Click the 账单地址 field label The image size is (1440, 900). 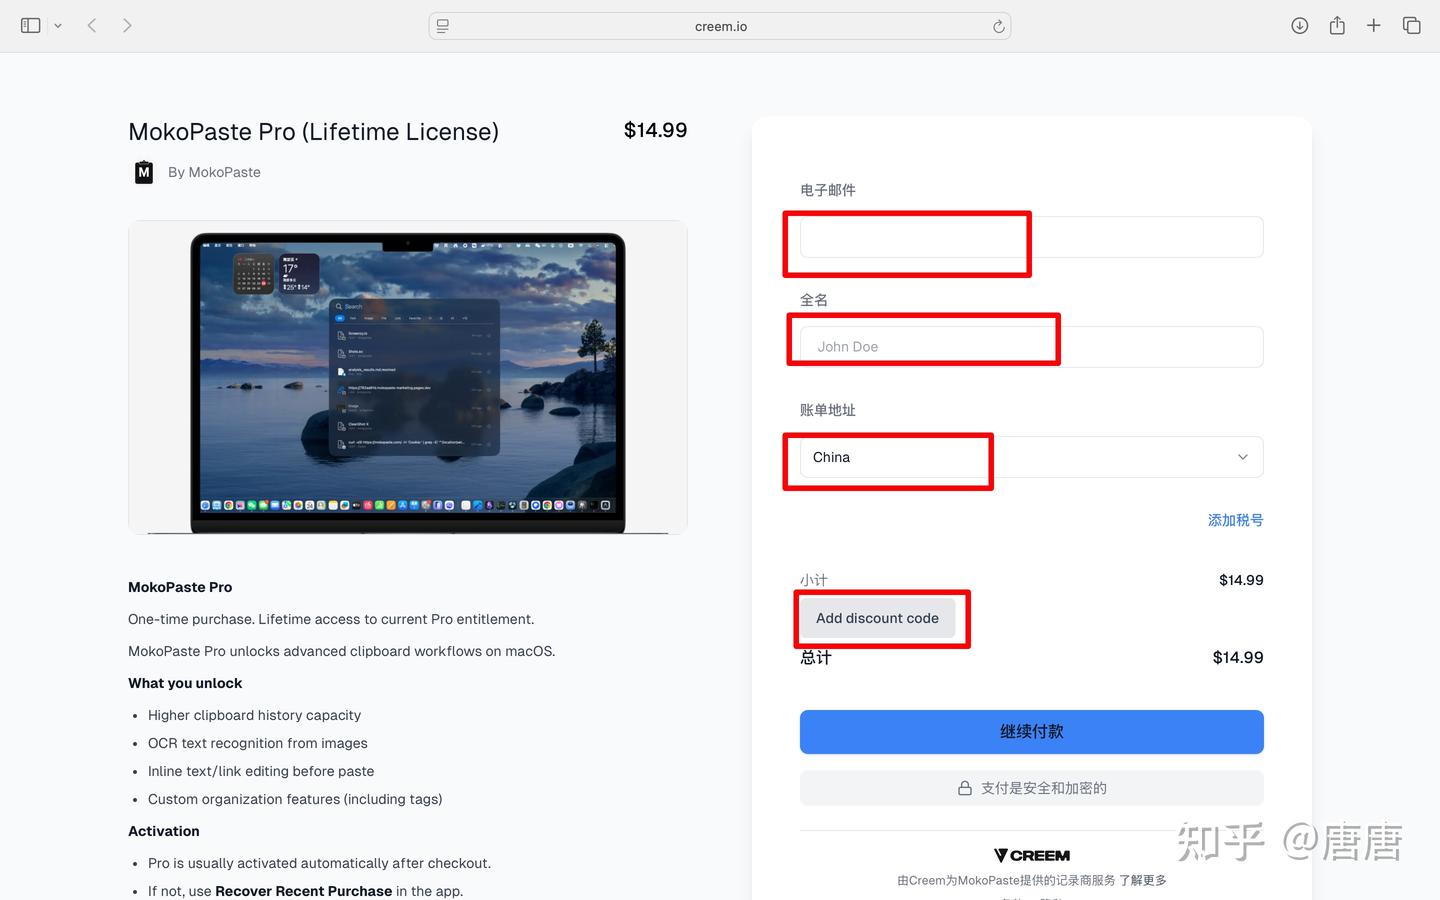828,410
